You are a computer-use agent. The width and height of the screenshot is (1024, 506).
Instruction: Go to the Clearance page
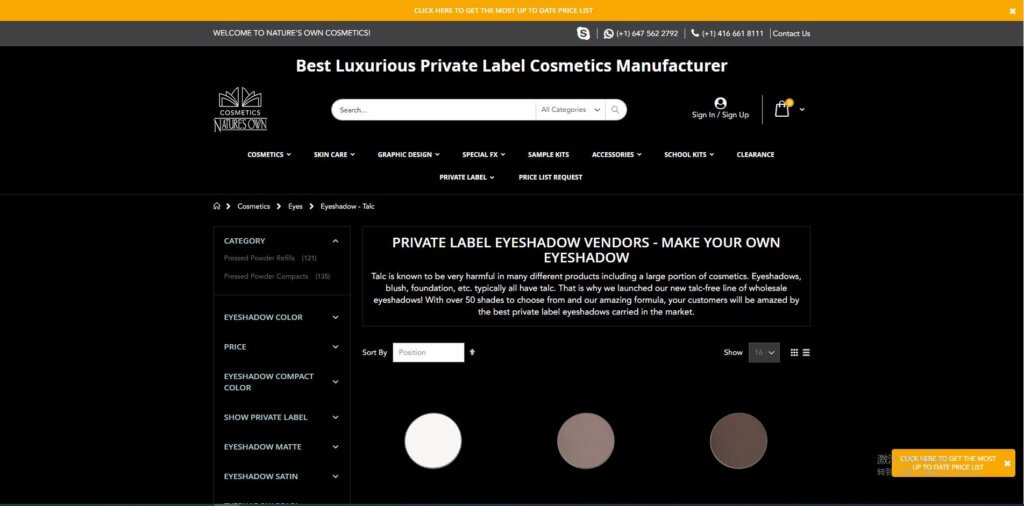point(756,155)
